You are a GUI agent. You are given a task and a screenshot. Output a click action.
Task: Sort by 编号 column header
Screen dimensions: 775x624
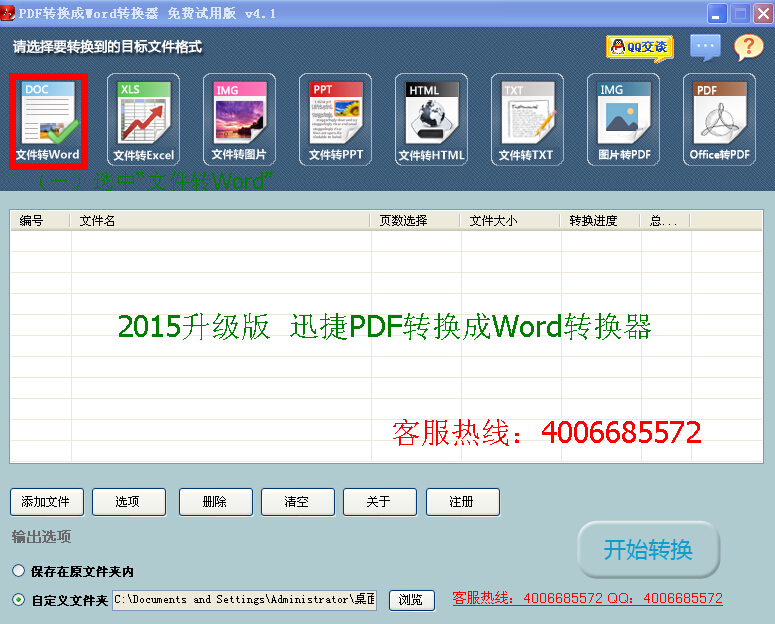41,221
